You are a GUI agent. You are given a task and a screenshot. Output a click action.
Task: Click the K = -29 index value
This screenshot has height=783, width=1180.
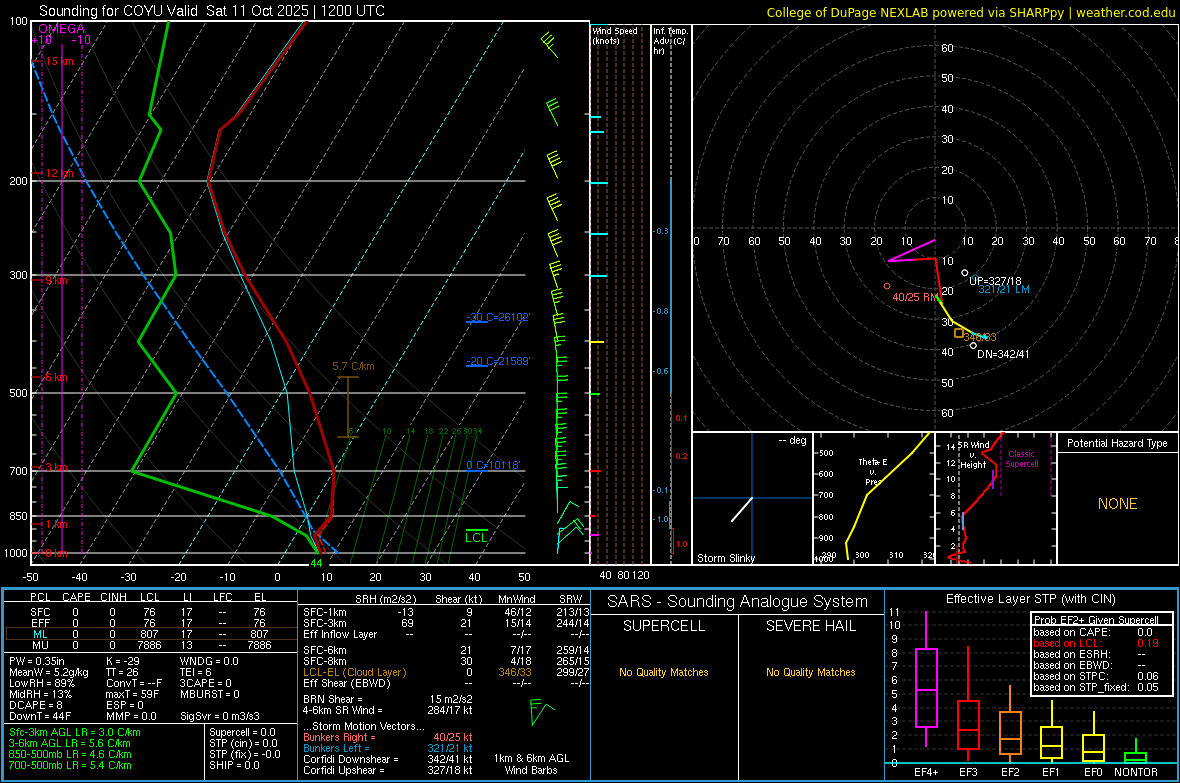(x=123, y=661)
